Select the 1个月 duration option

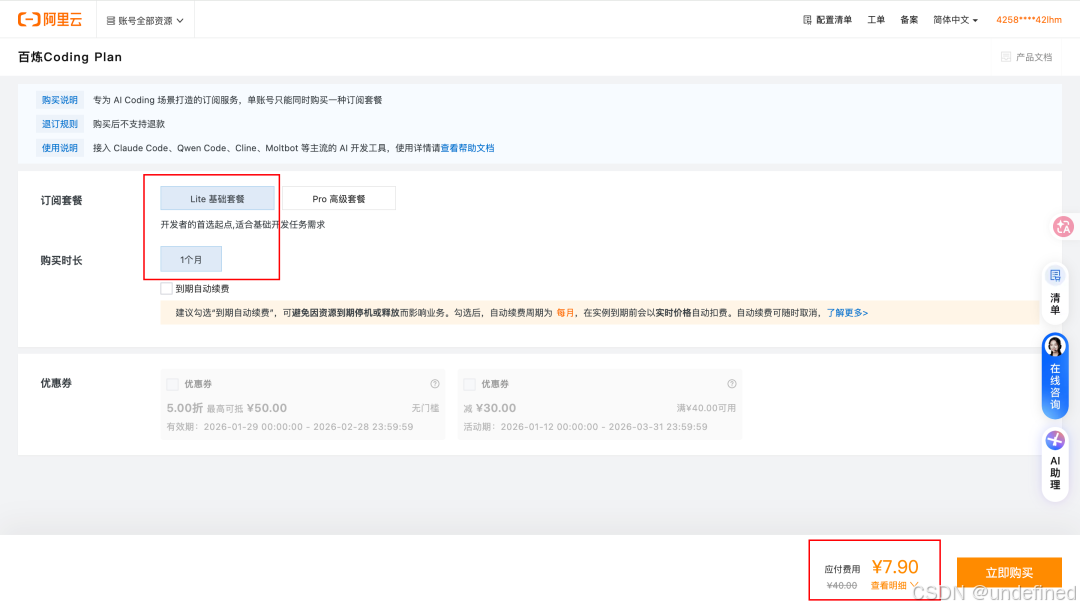pos(189,258)
